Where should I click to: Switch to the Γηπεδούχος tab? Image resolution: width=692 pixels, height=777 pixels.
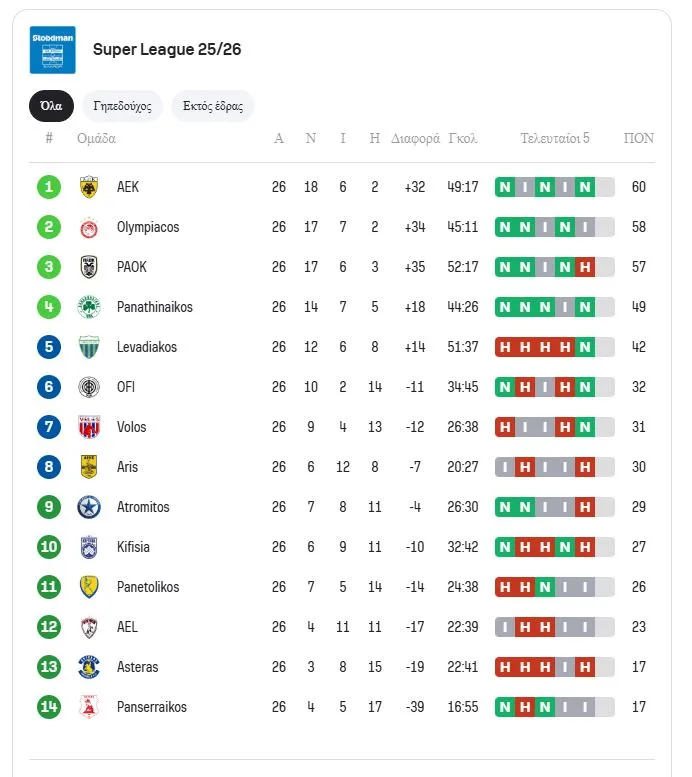[122, 106]
